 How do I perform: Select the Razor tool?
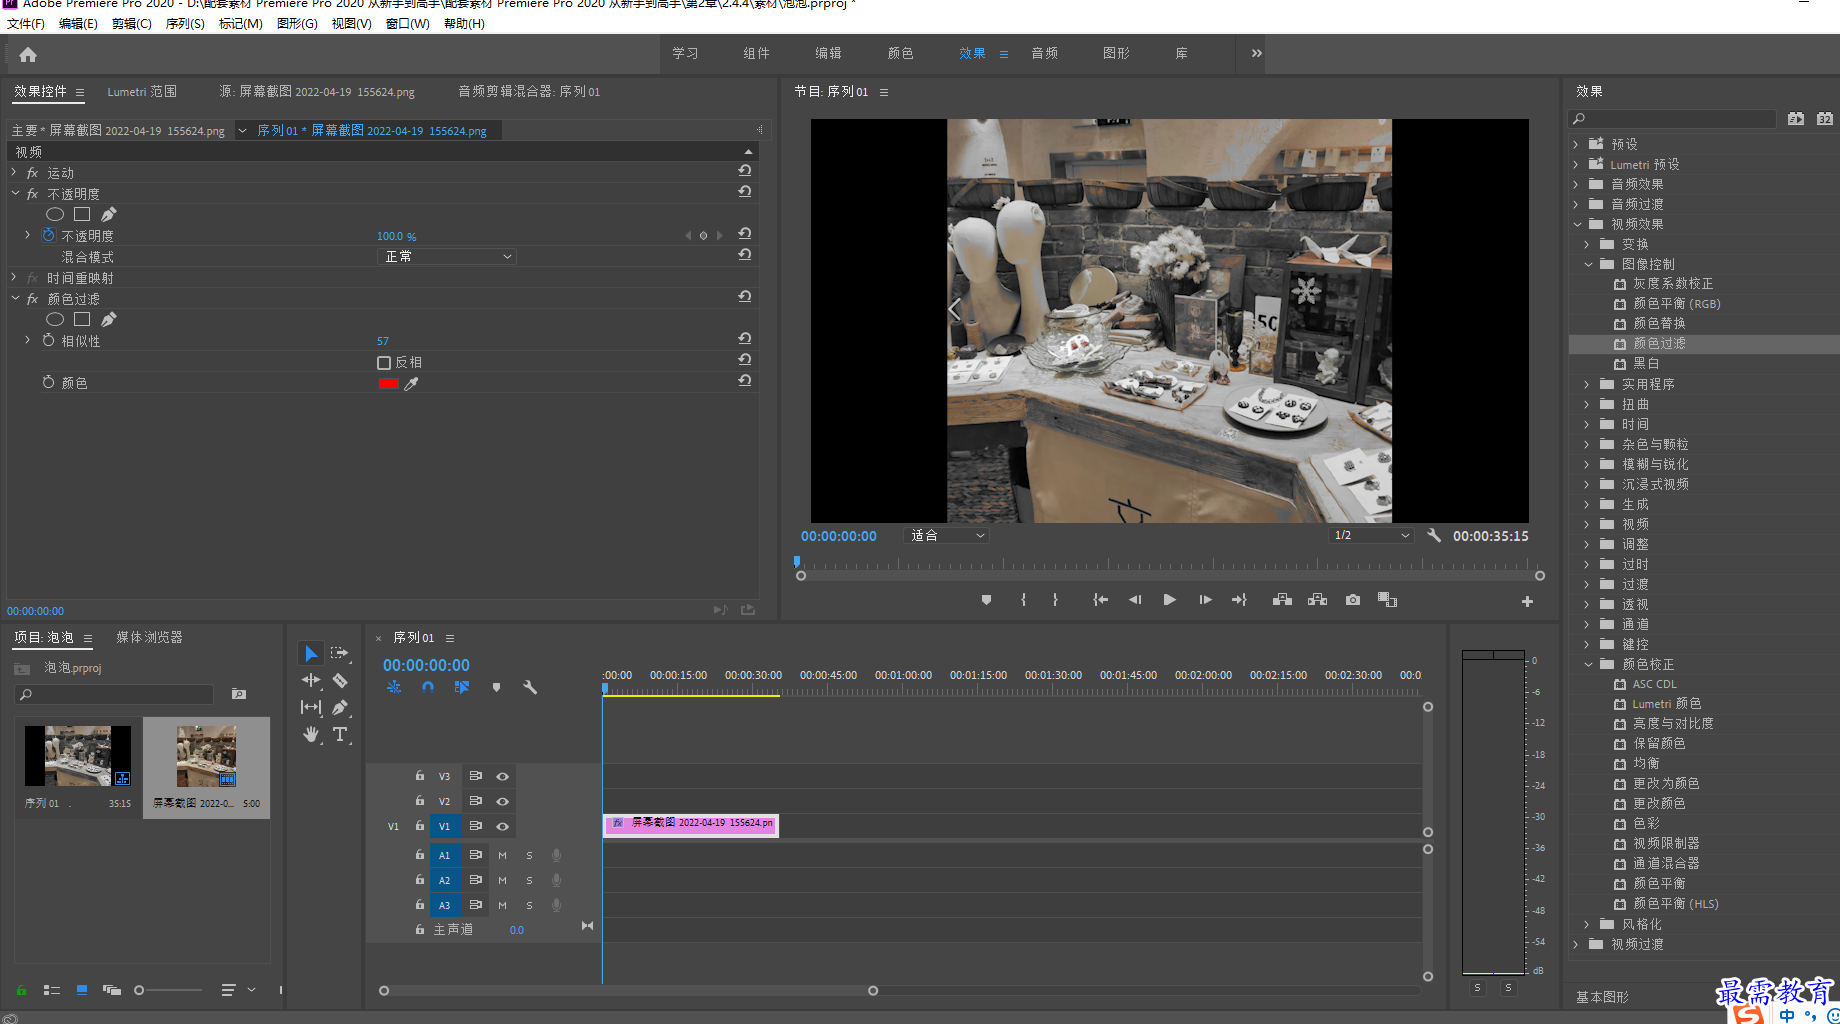tap(340, 680)
